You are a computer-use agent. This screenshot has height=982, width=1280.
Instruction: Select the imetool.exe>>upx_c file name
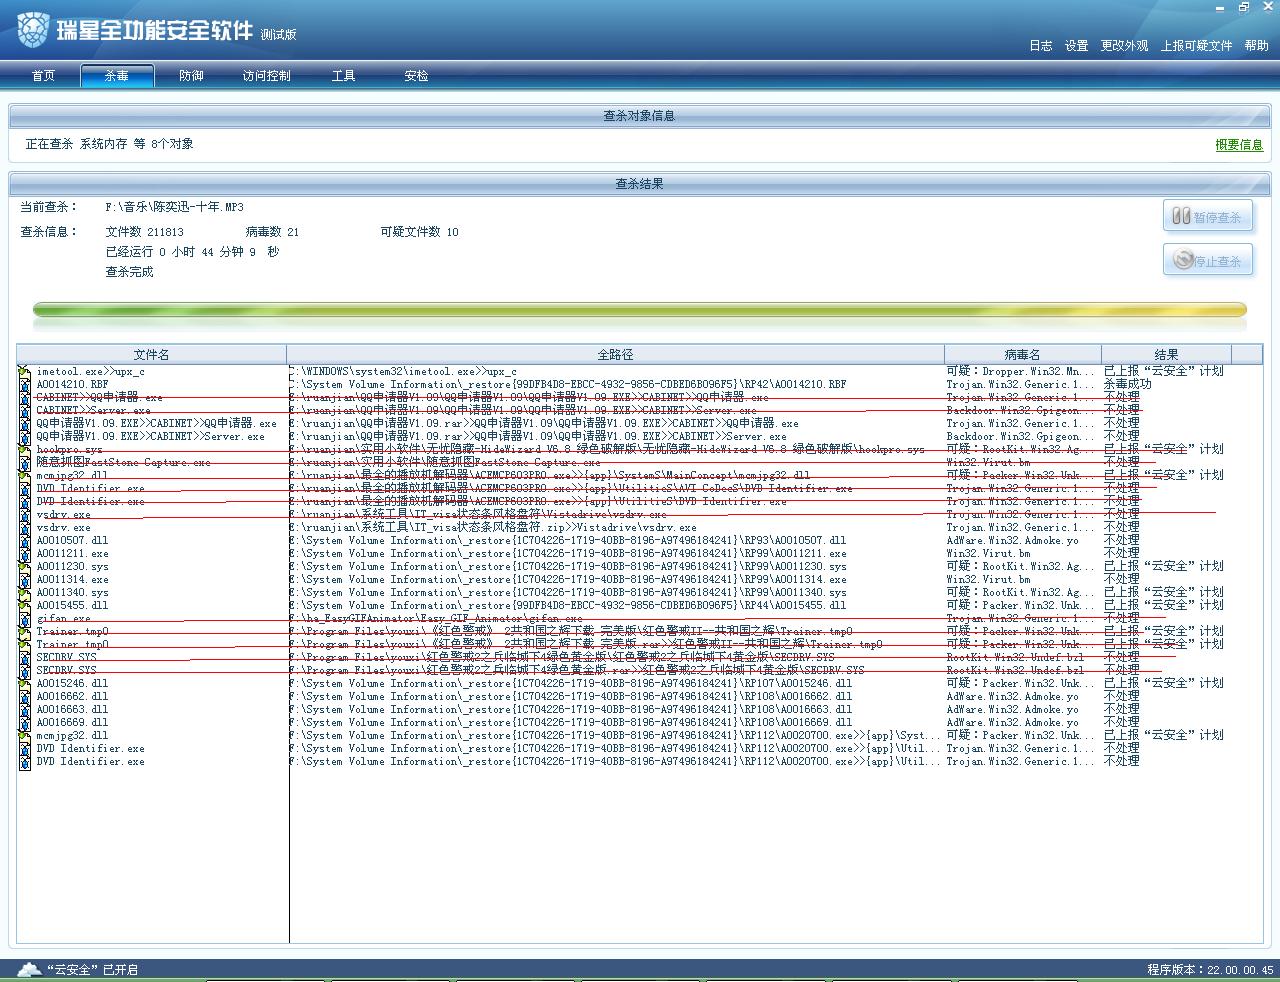click(90, 372)
